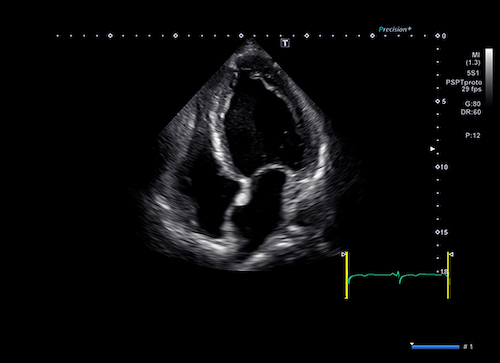Click the 10 cm diamond depth marker
The width and height of the screenshot is (500, 363).
pos(437,167)
